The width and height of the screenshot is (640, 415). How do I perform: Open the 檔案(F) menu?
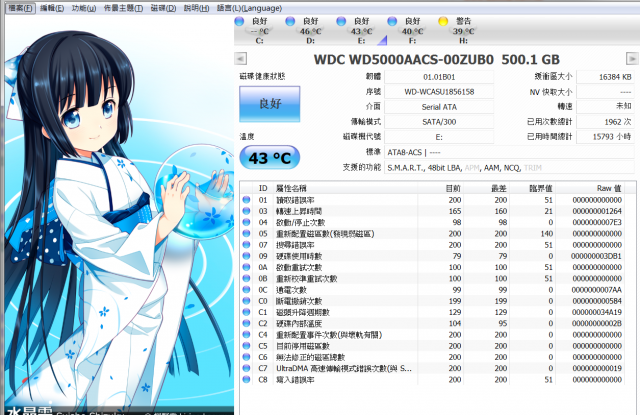(20, 8)
